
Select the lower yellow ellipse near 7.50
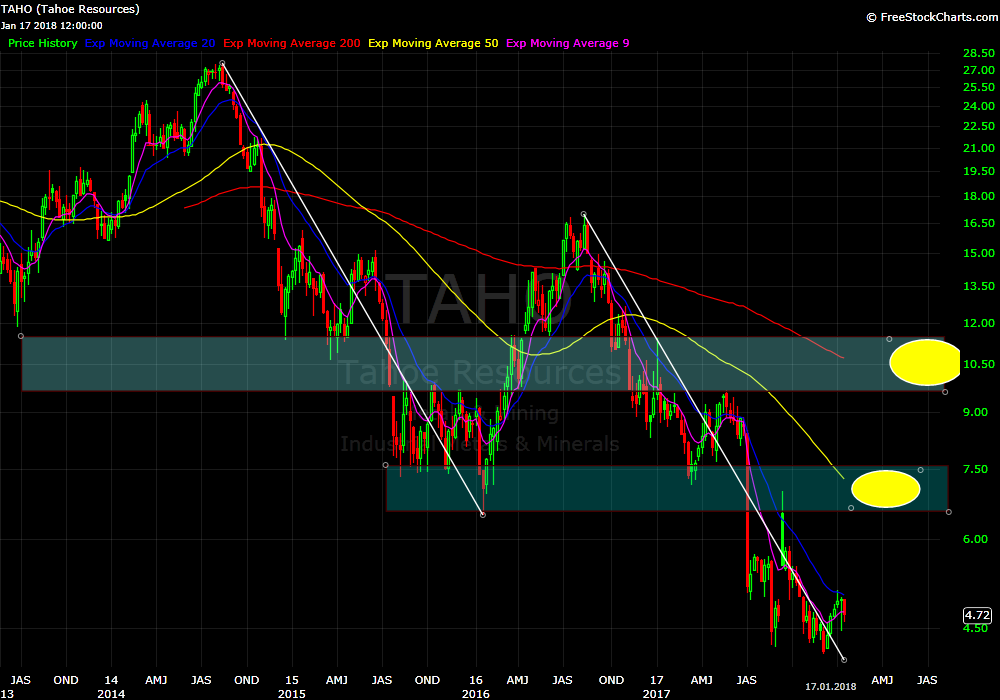[x=886, y=489]
